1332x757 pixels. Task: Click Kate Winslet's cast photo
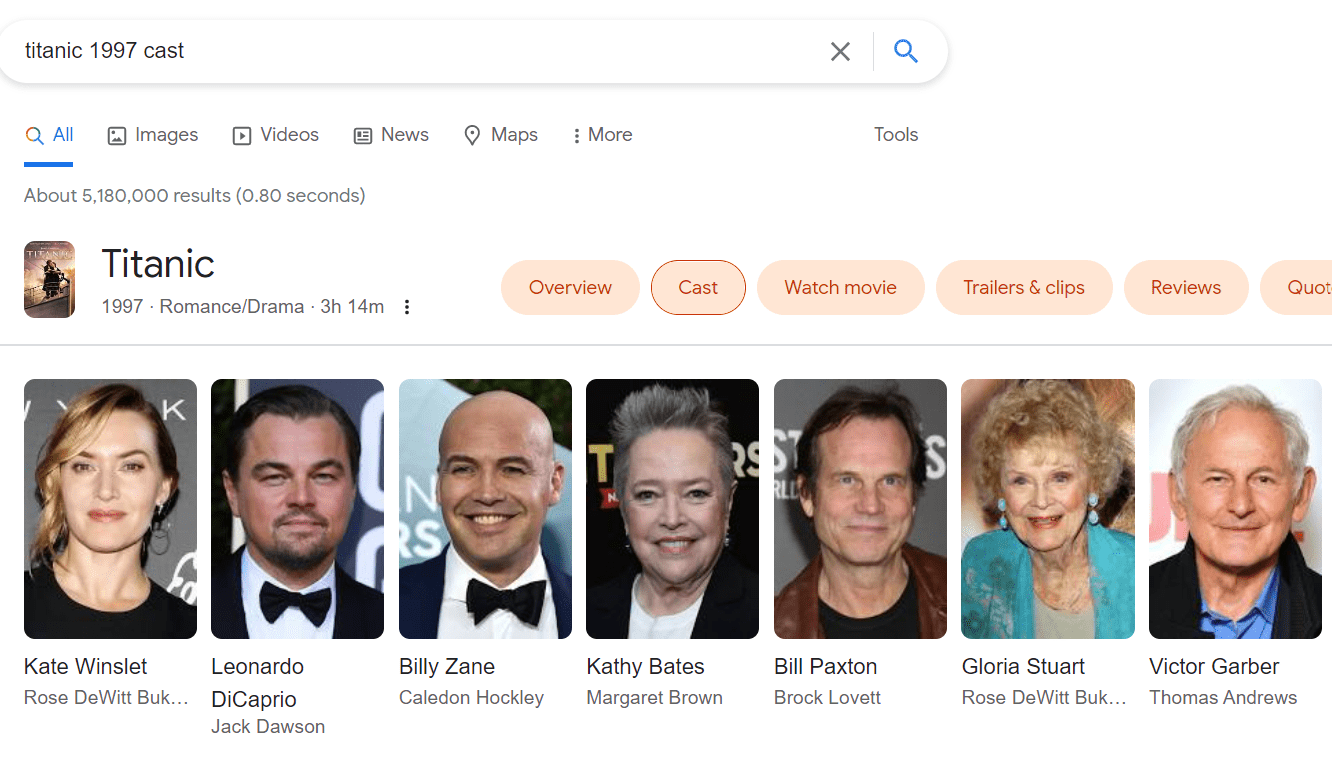pos(110,508)
